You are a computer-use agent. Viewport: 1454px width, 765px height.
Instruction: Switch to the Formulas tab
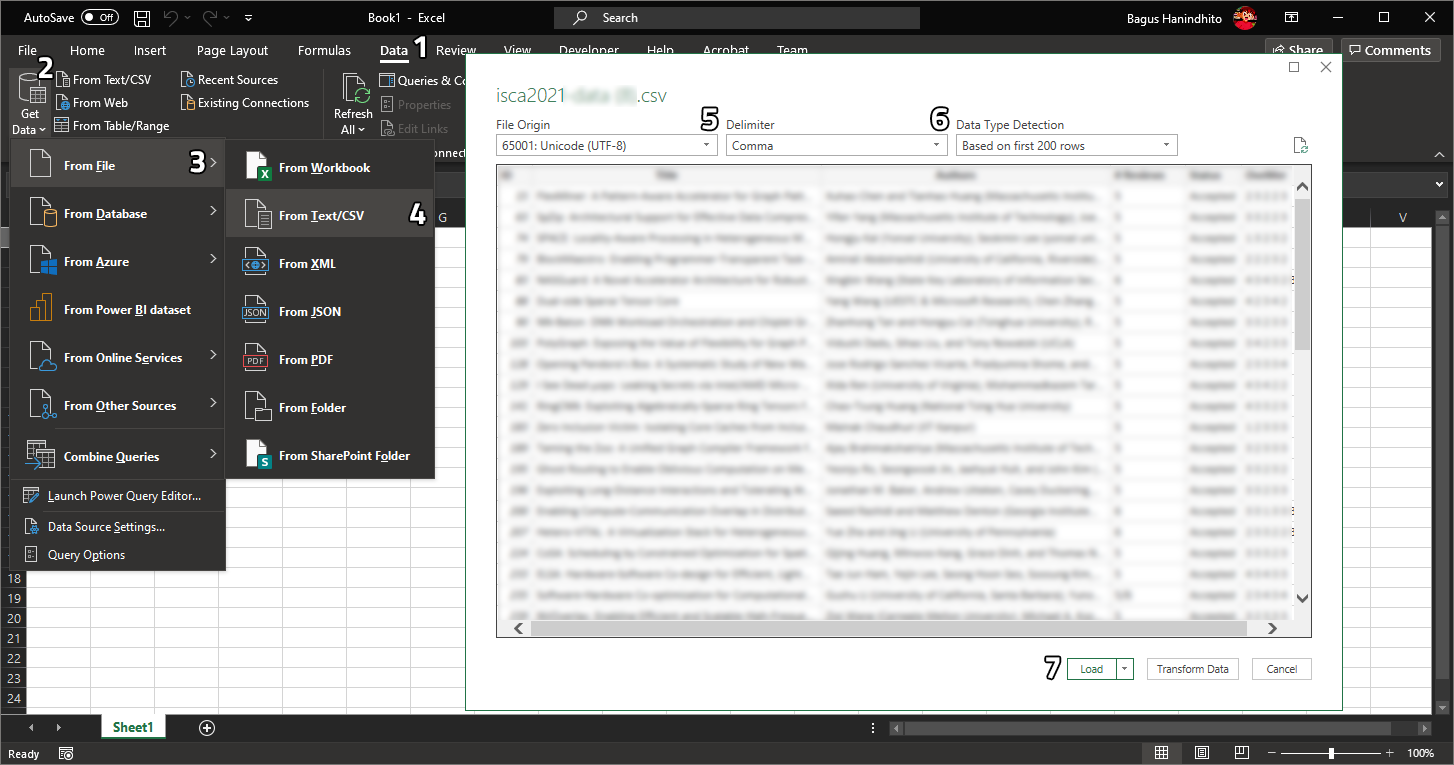point(324,50)
